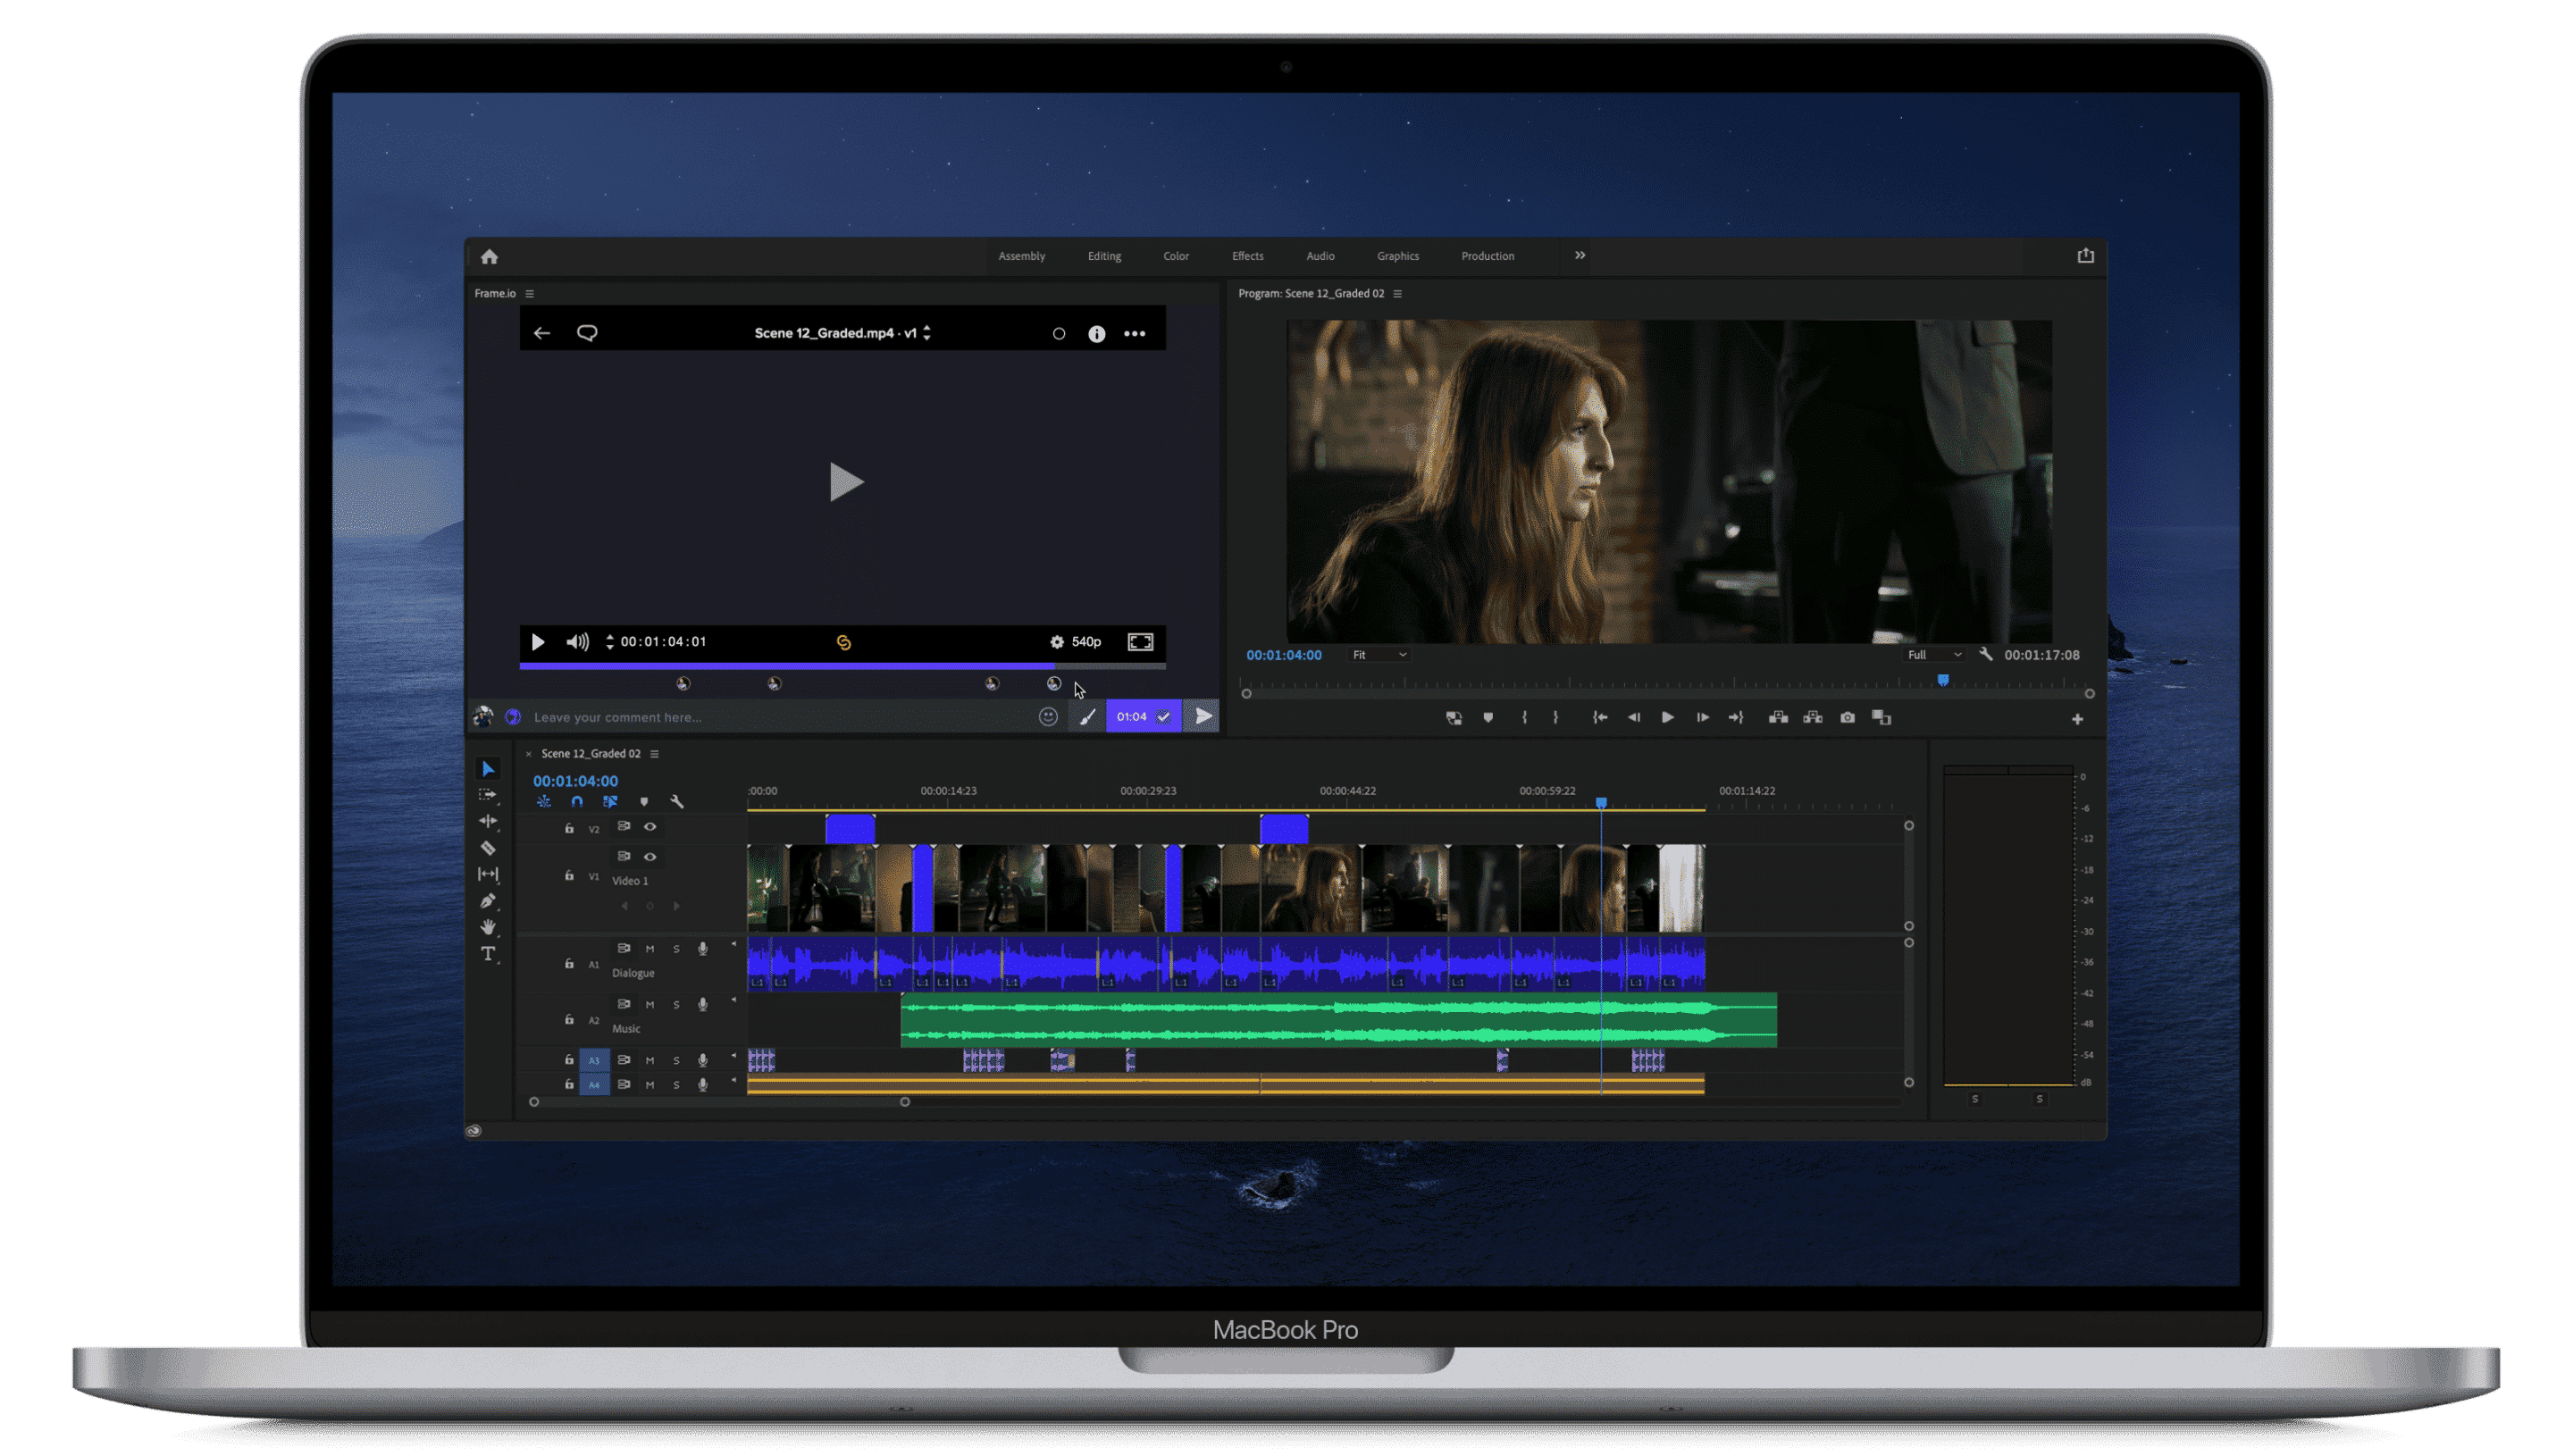The image size is (2573, 1456).
Task: Open the Fit zoom level dropdown
Action: tap(1379, 655)
